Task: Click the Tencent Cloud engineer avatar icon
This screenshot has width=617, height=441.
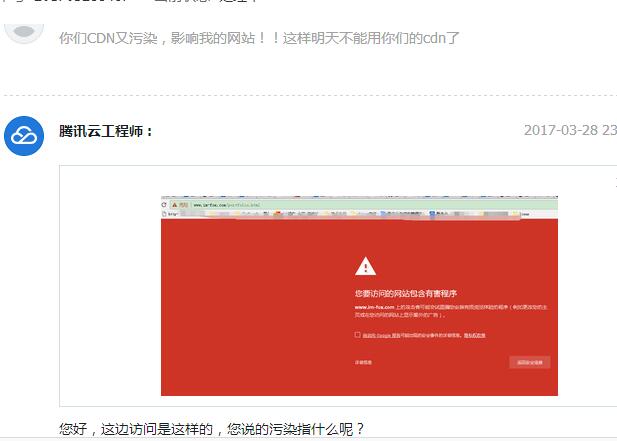Action: (x=24, y=136)
